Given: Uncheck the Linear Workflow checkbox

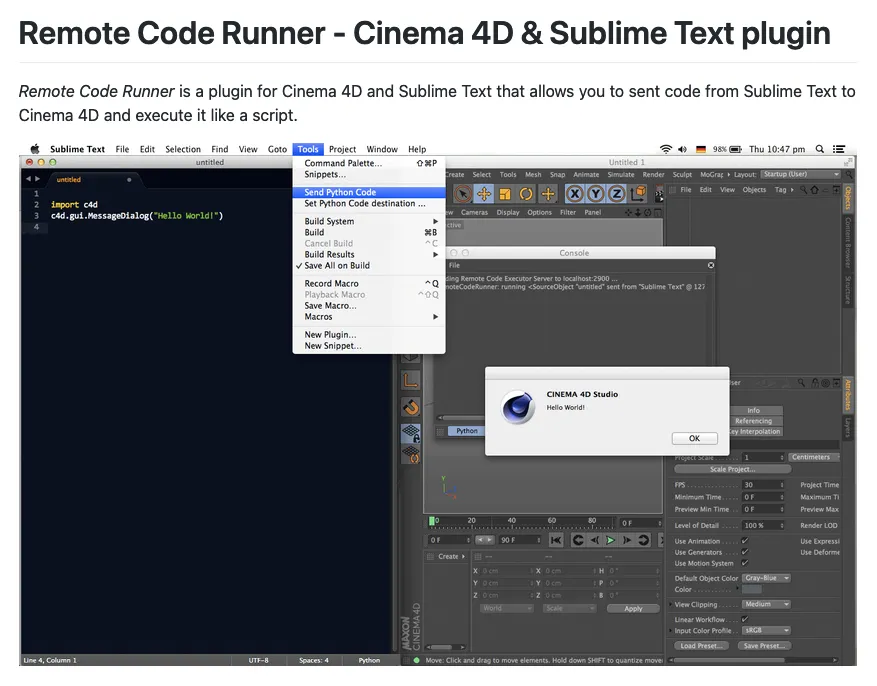Looking at the screenshot, I should pyautogui.click(x=745, y=619).
